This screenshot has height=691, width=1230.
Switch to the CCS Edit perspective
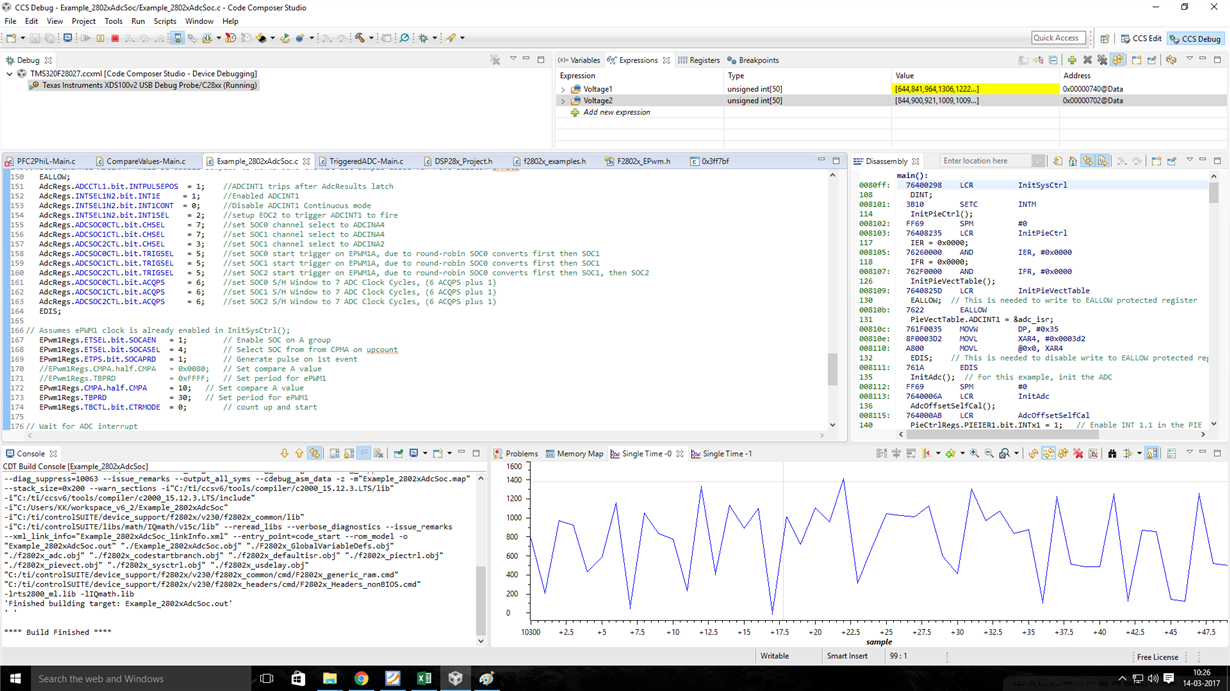[1140, 38]
